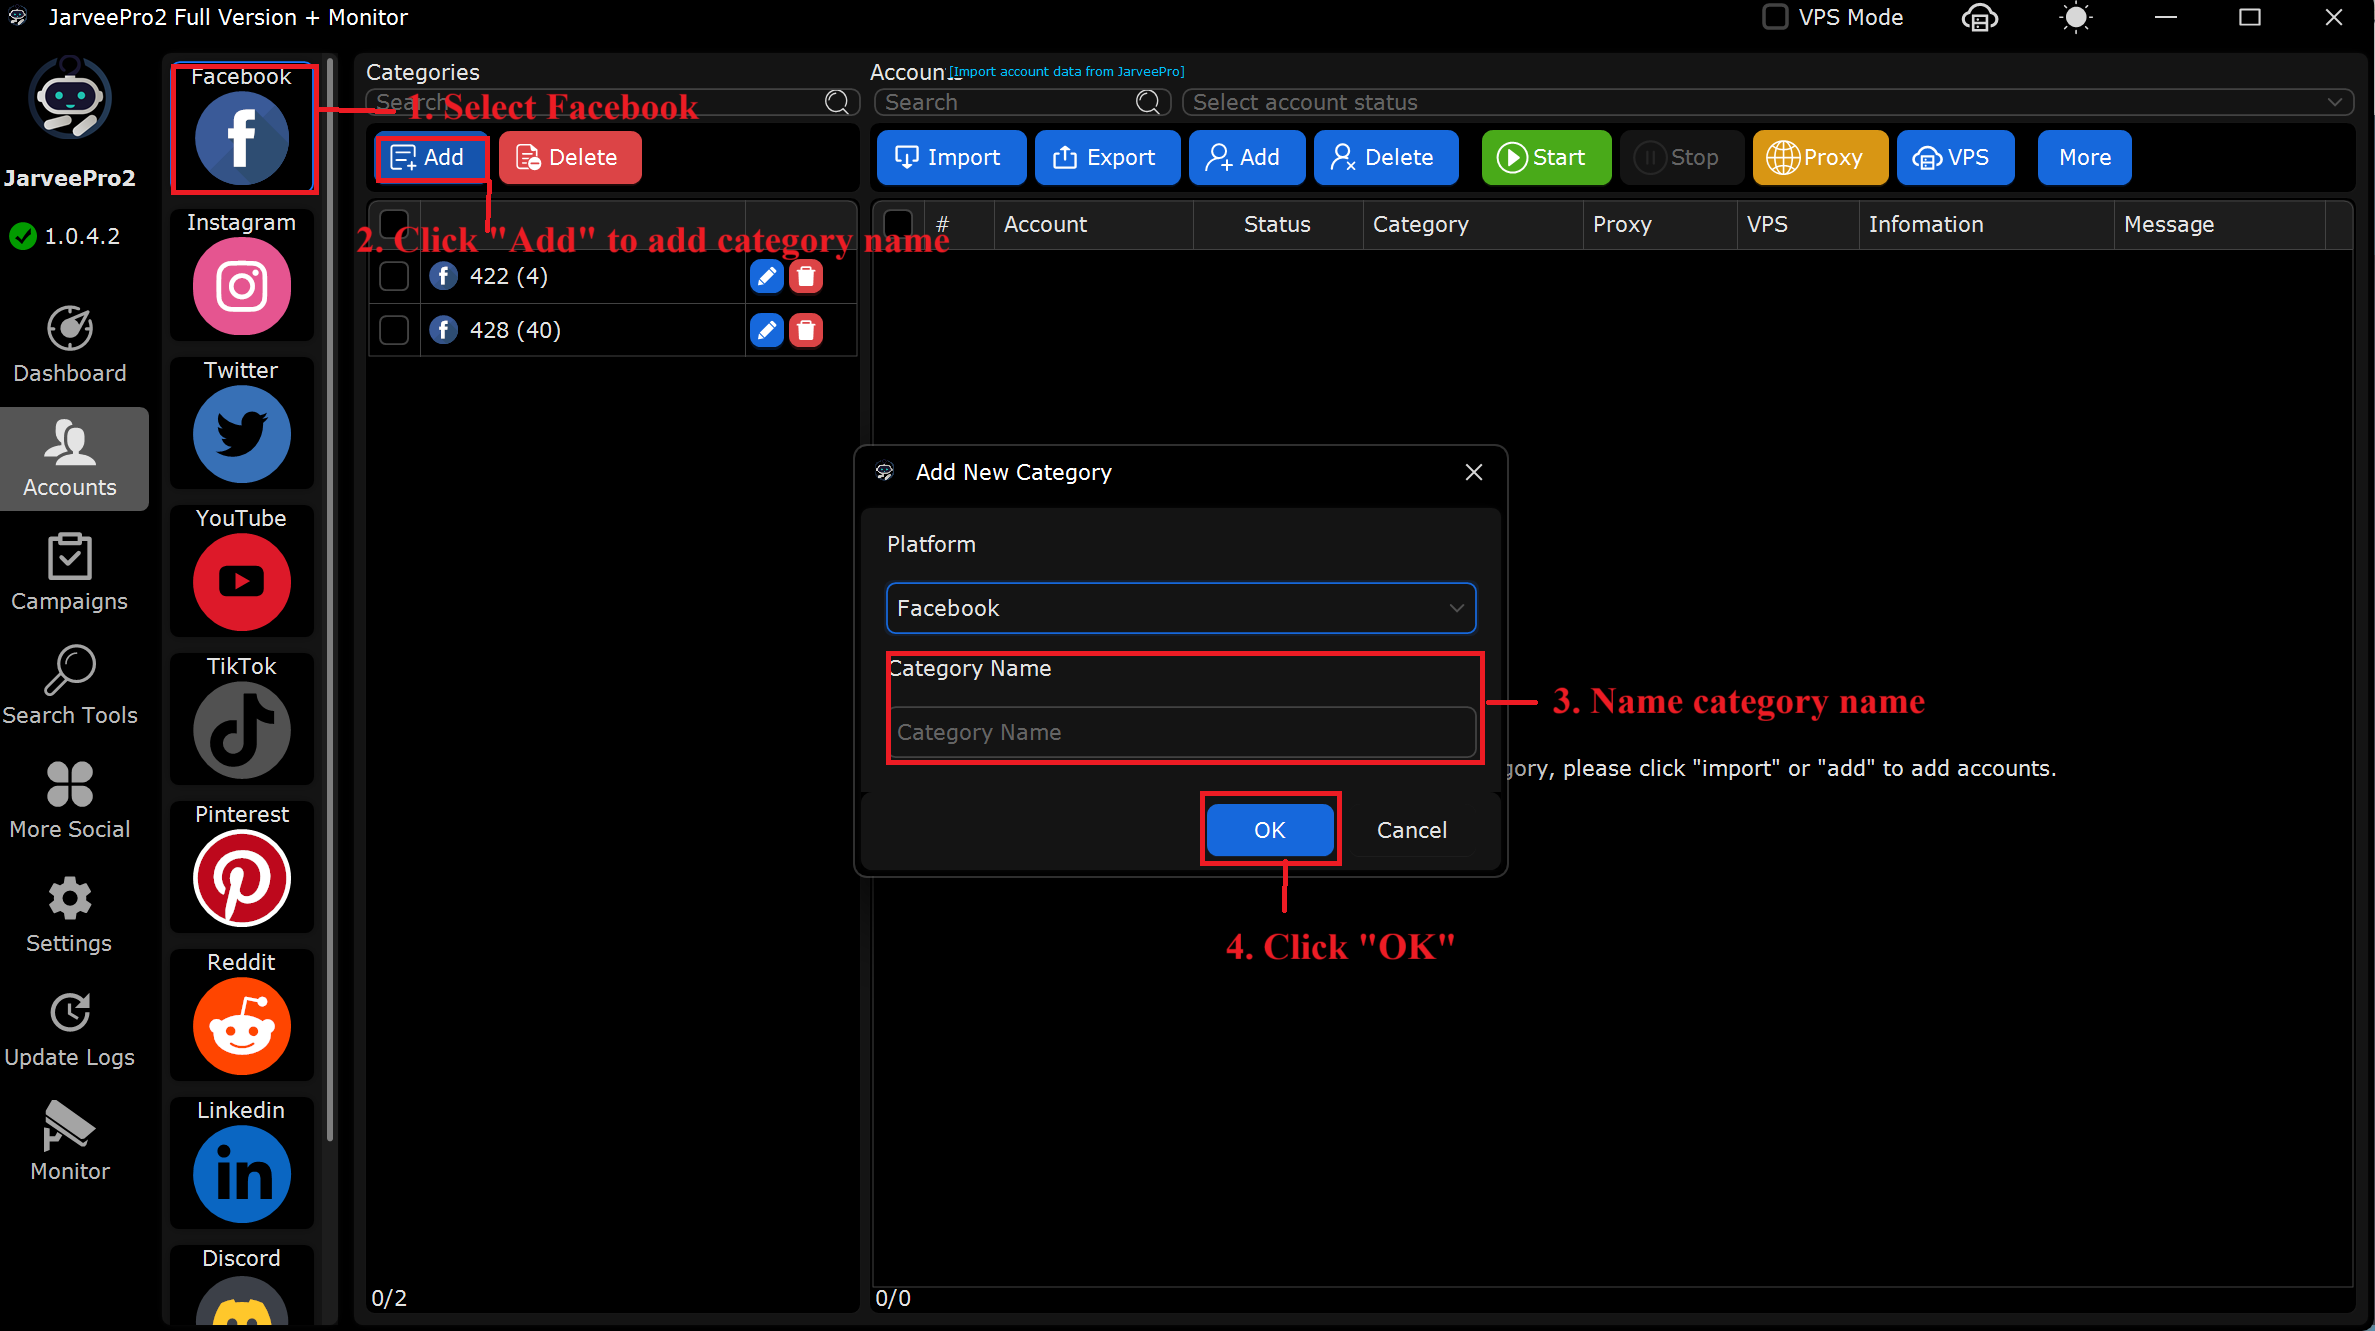Edit category 422 with pencil icon
Viewport: 2375px width, 1331px height.
(x=766, y=277)
